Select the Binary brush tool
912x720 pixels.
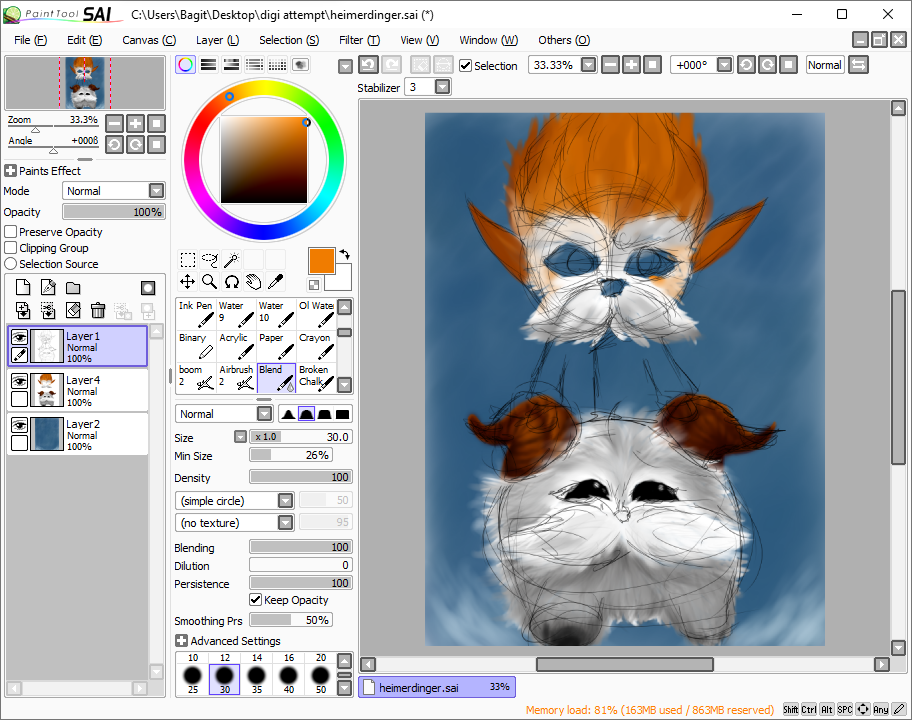(196, 346)
